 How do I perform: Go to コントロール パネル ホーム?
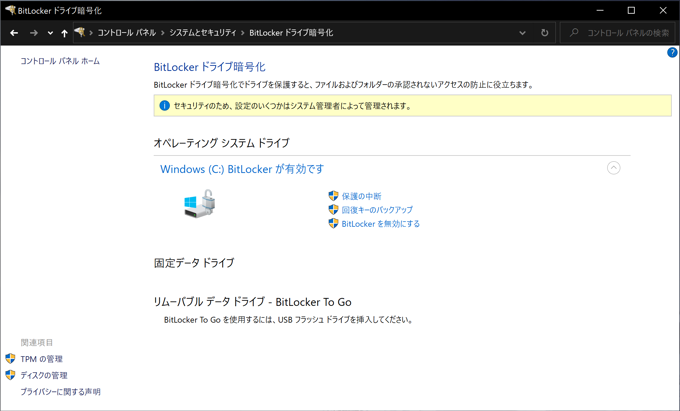(60, 61)
